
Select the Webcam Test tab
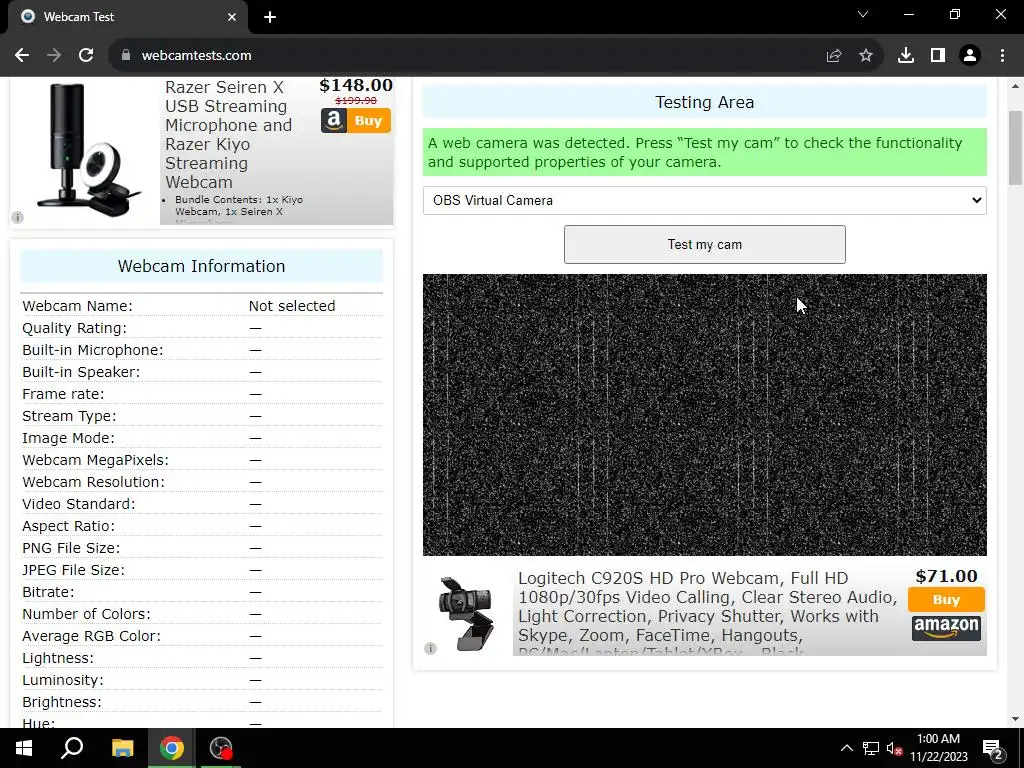127,17
